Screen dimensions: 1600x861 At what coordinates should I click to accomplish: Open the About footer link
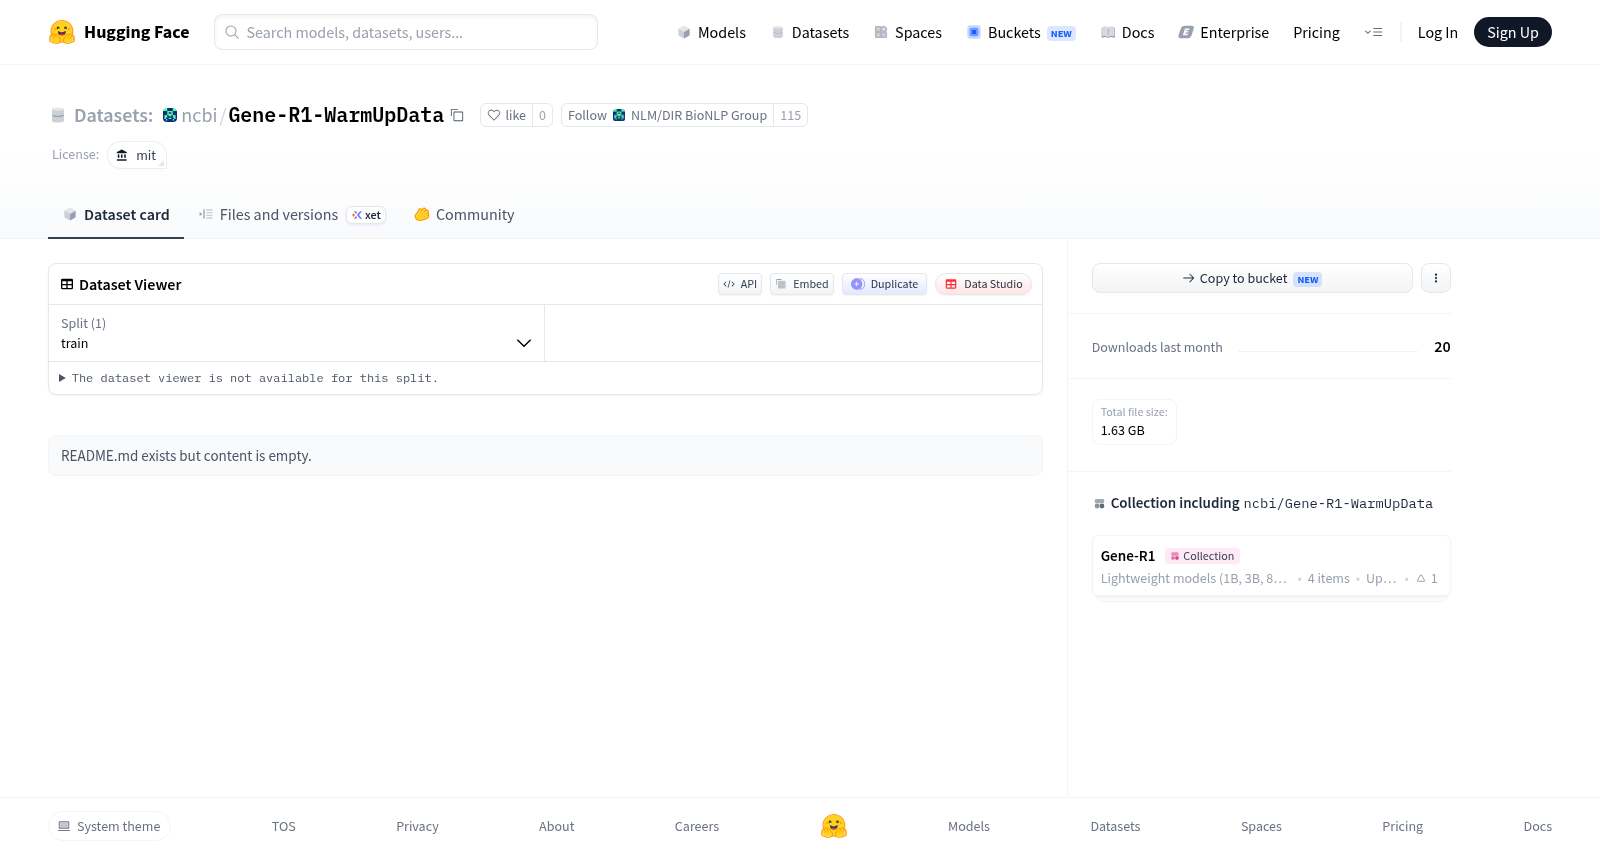556,826
